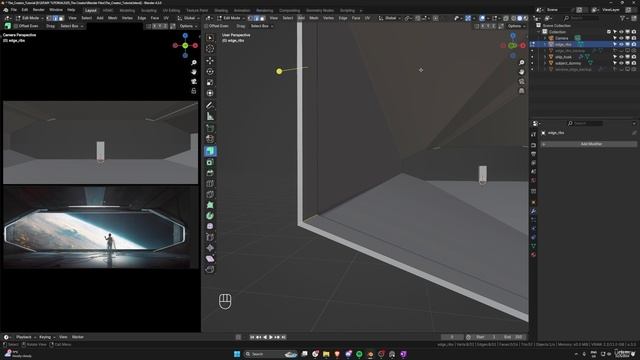This screenshot has width=640, height=360.
Task: Open the Render menu in top bar
Action: 38,10
